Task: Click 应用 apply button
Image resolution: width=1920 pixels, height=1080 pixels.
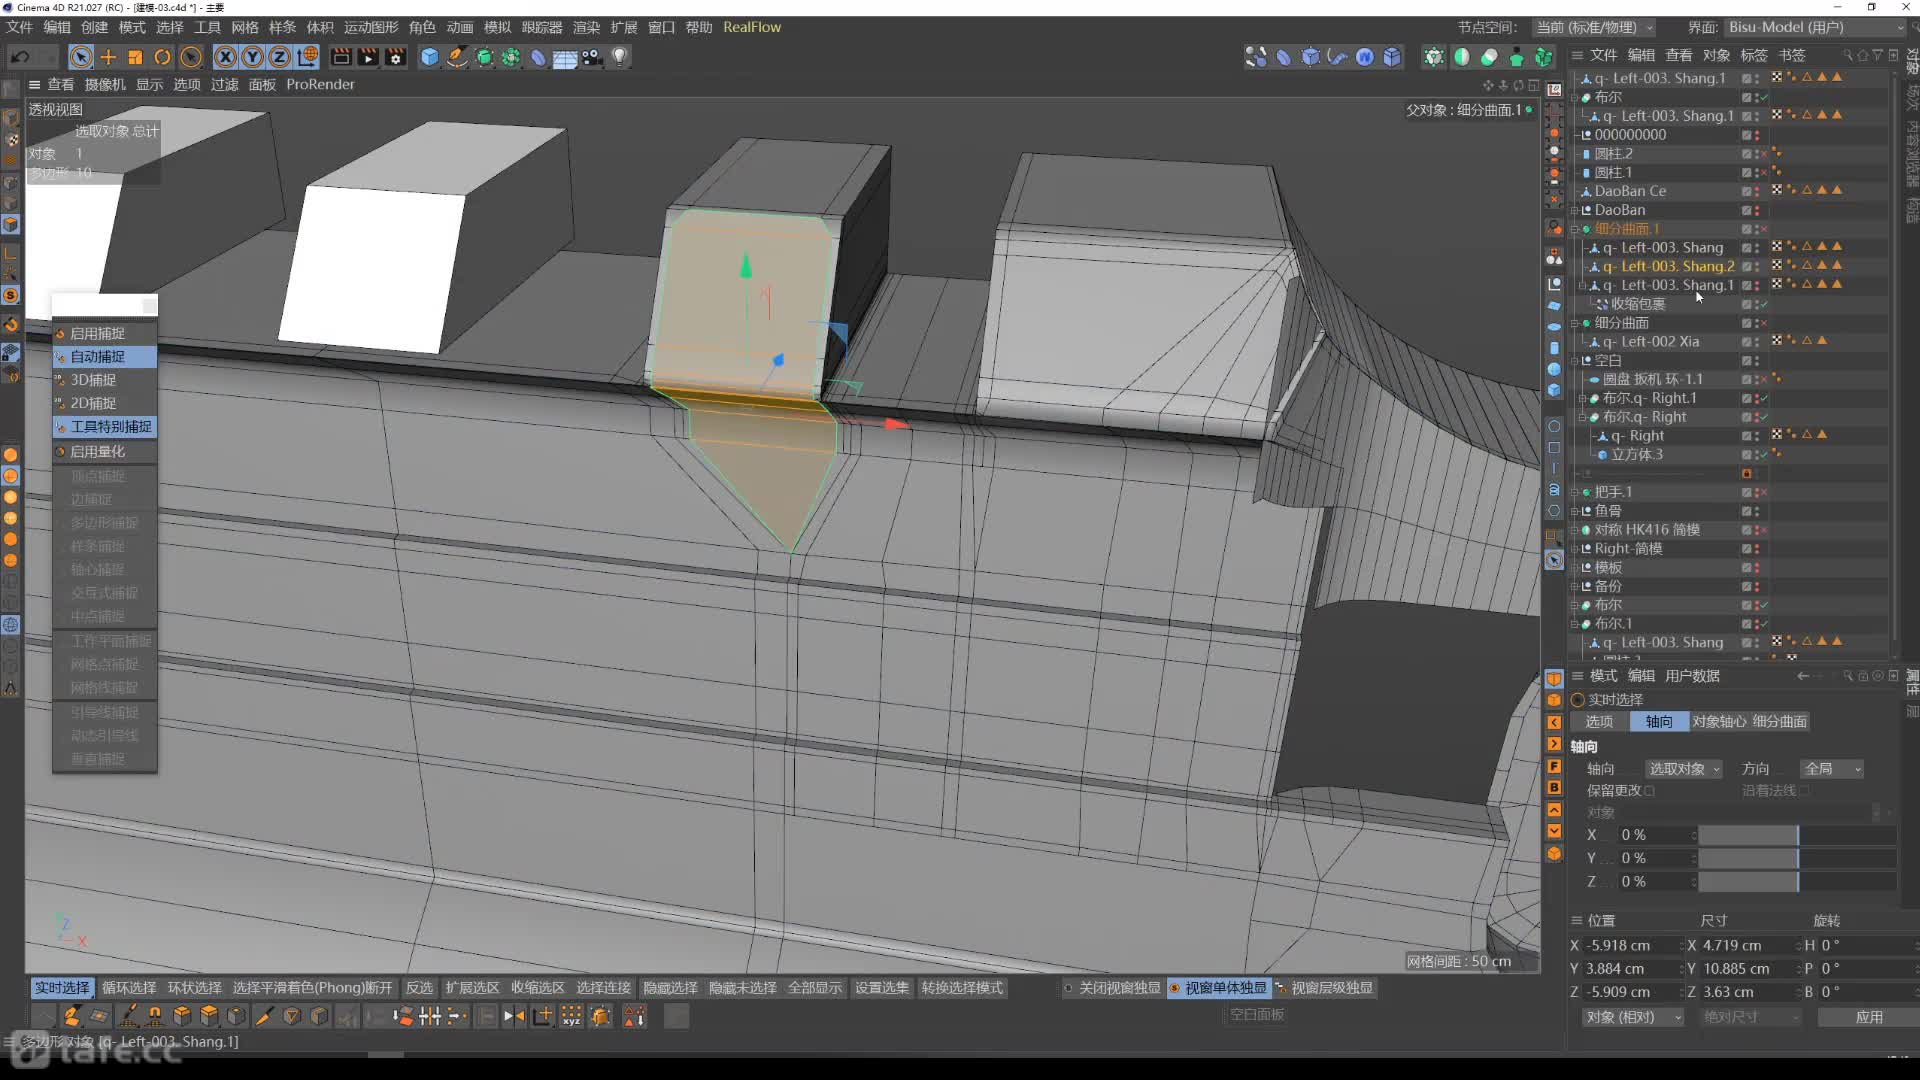Action: click(x=1868, y=1017)
